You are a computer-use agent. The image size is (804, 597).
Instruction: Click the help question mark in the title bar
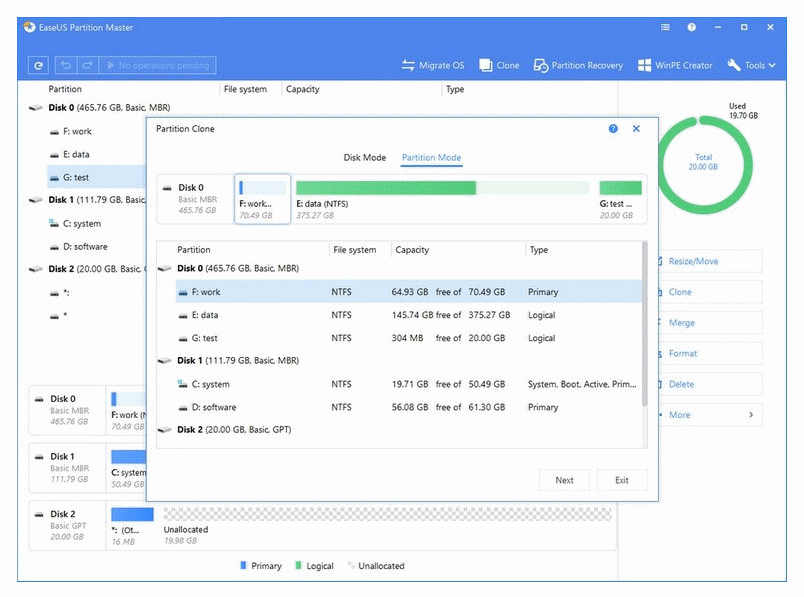[691, 27]
